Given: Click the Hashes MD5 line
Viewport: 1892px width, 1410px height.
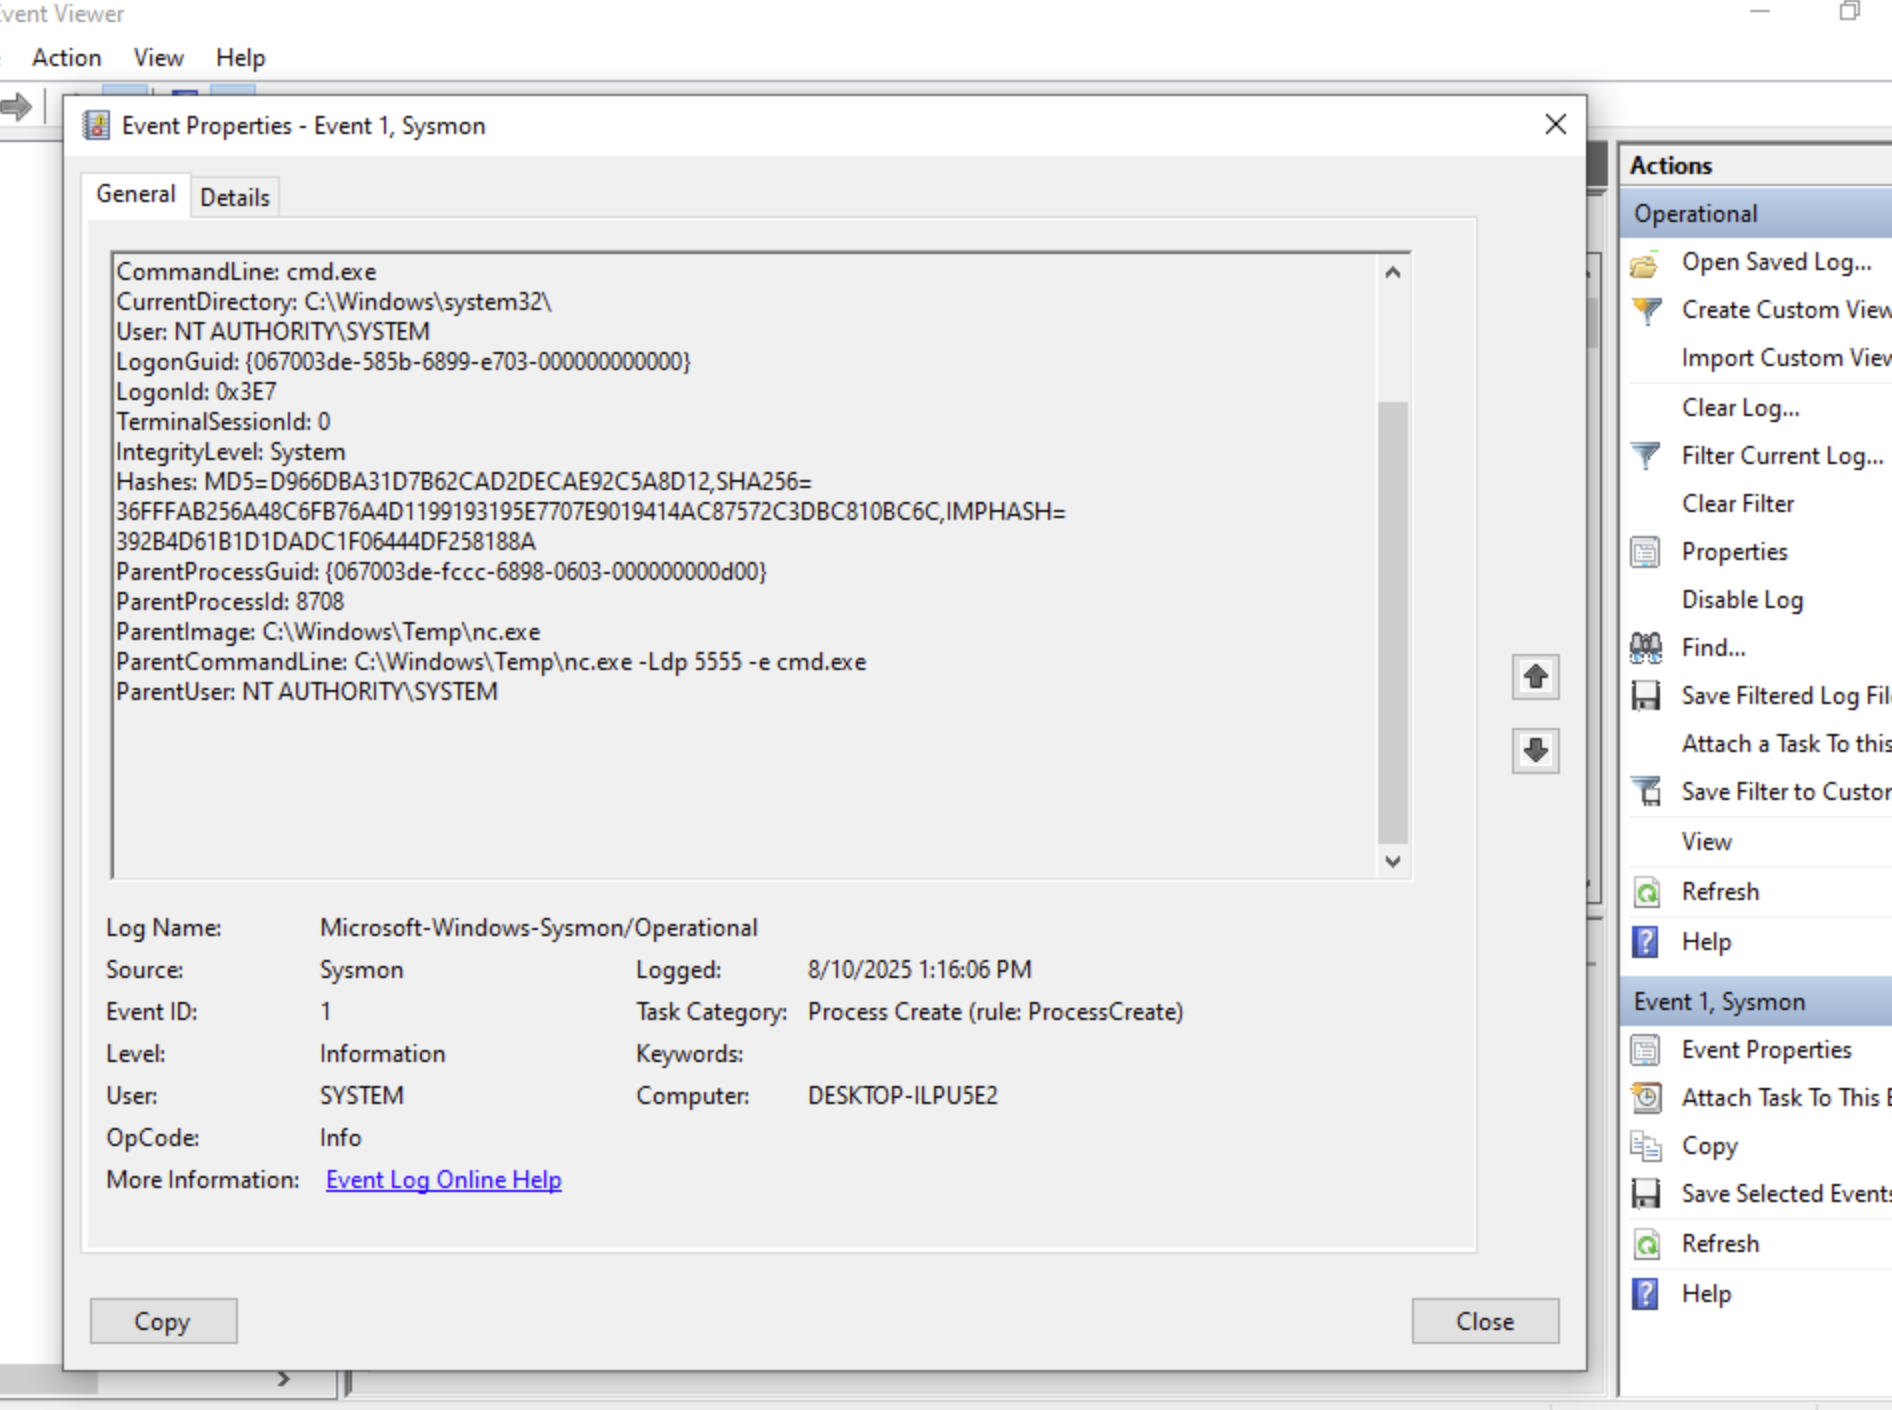Looking at the screenshot, I should (x=464, y=482).
